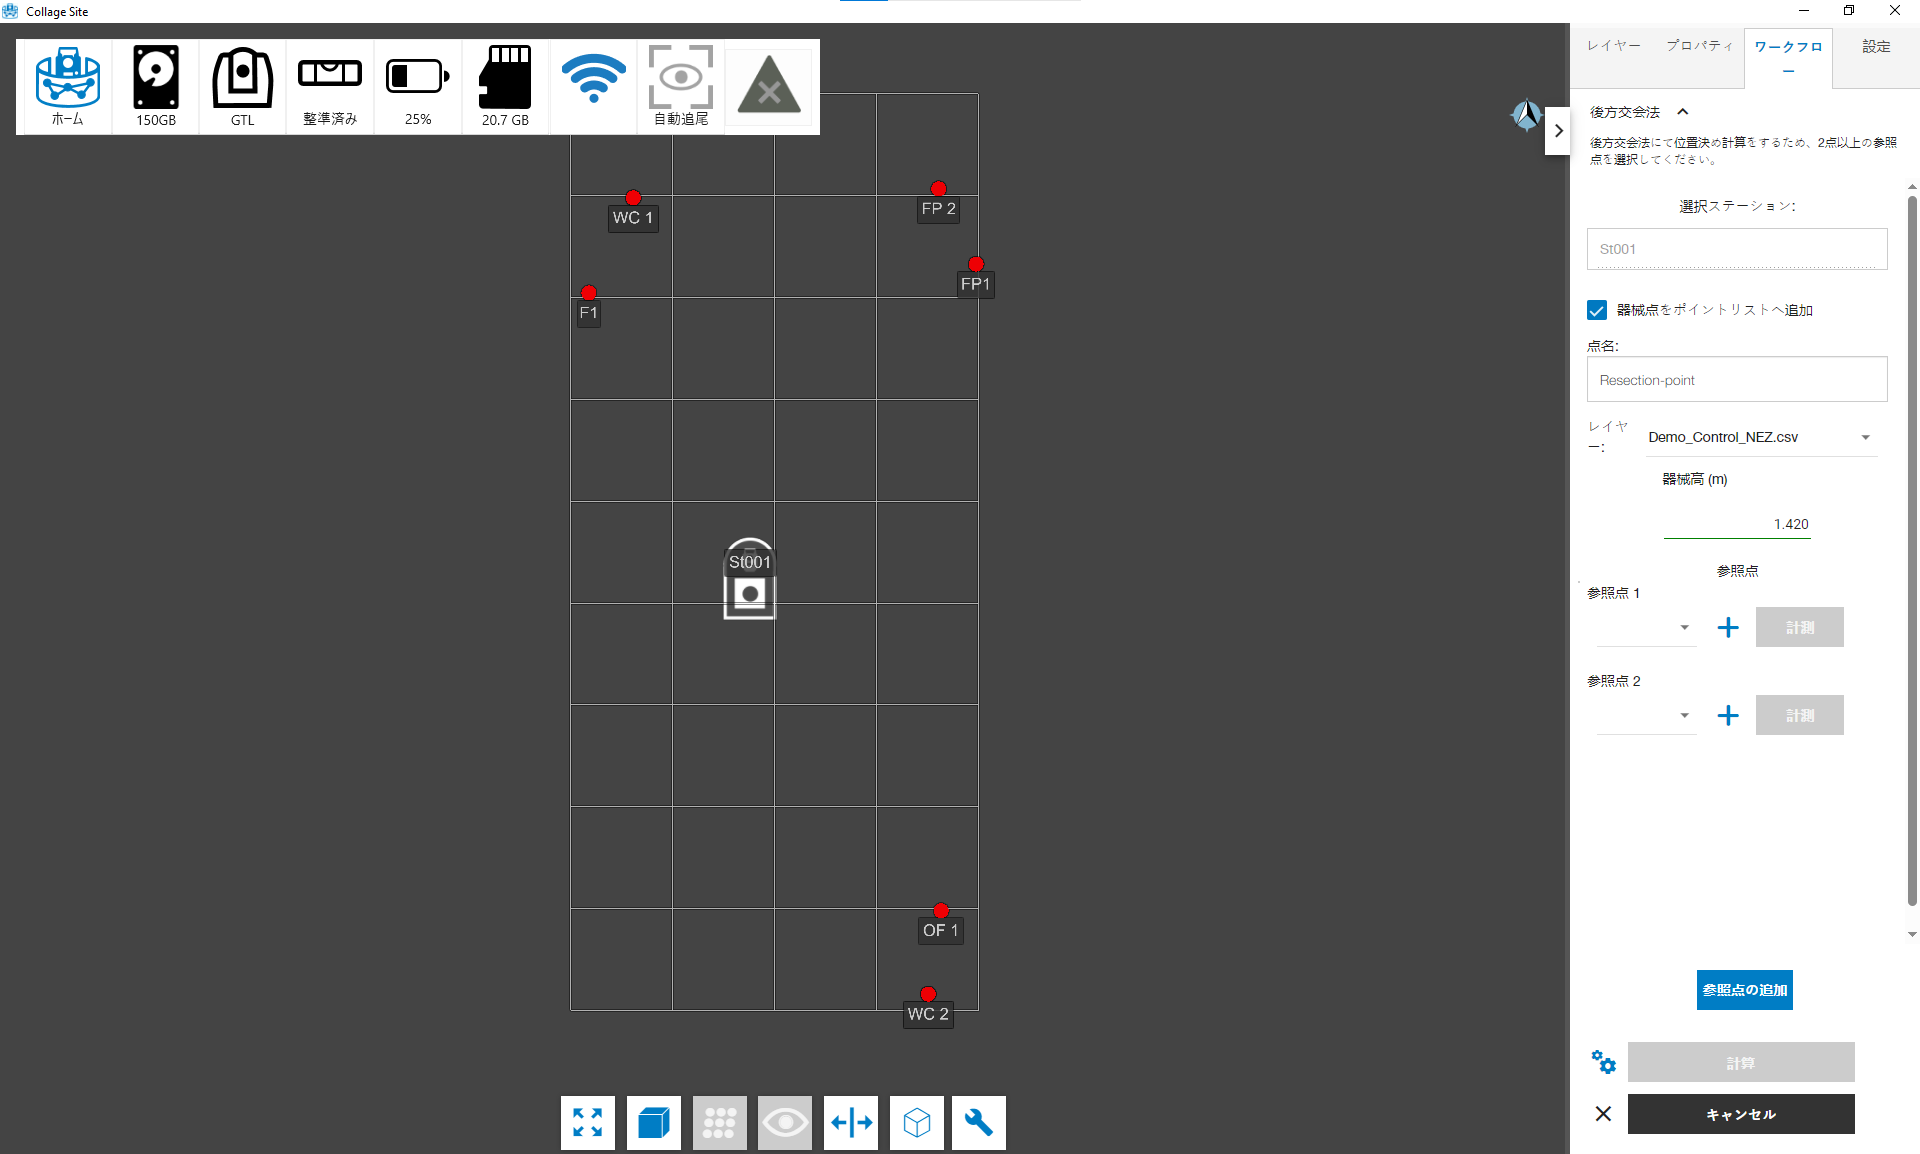The width and height of the screenshot is (1920, 1154).
Task: Click the blue 参照点の追加 button
Action: click(x=1744, y=990)
